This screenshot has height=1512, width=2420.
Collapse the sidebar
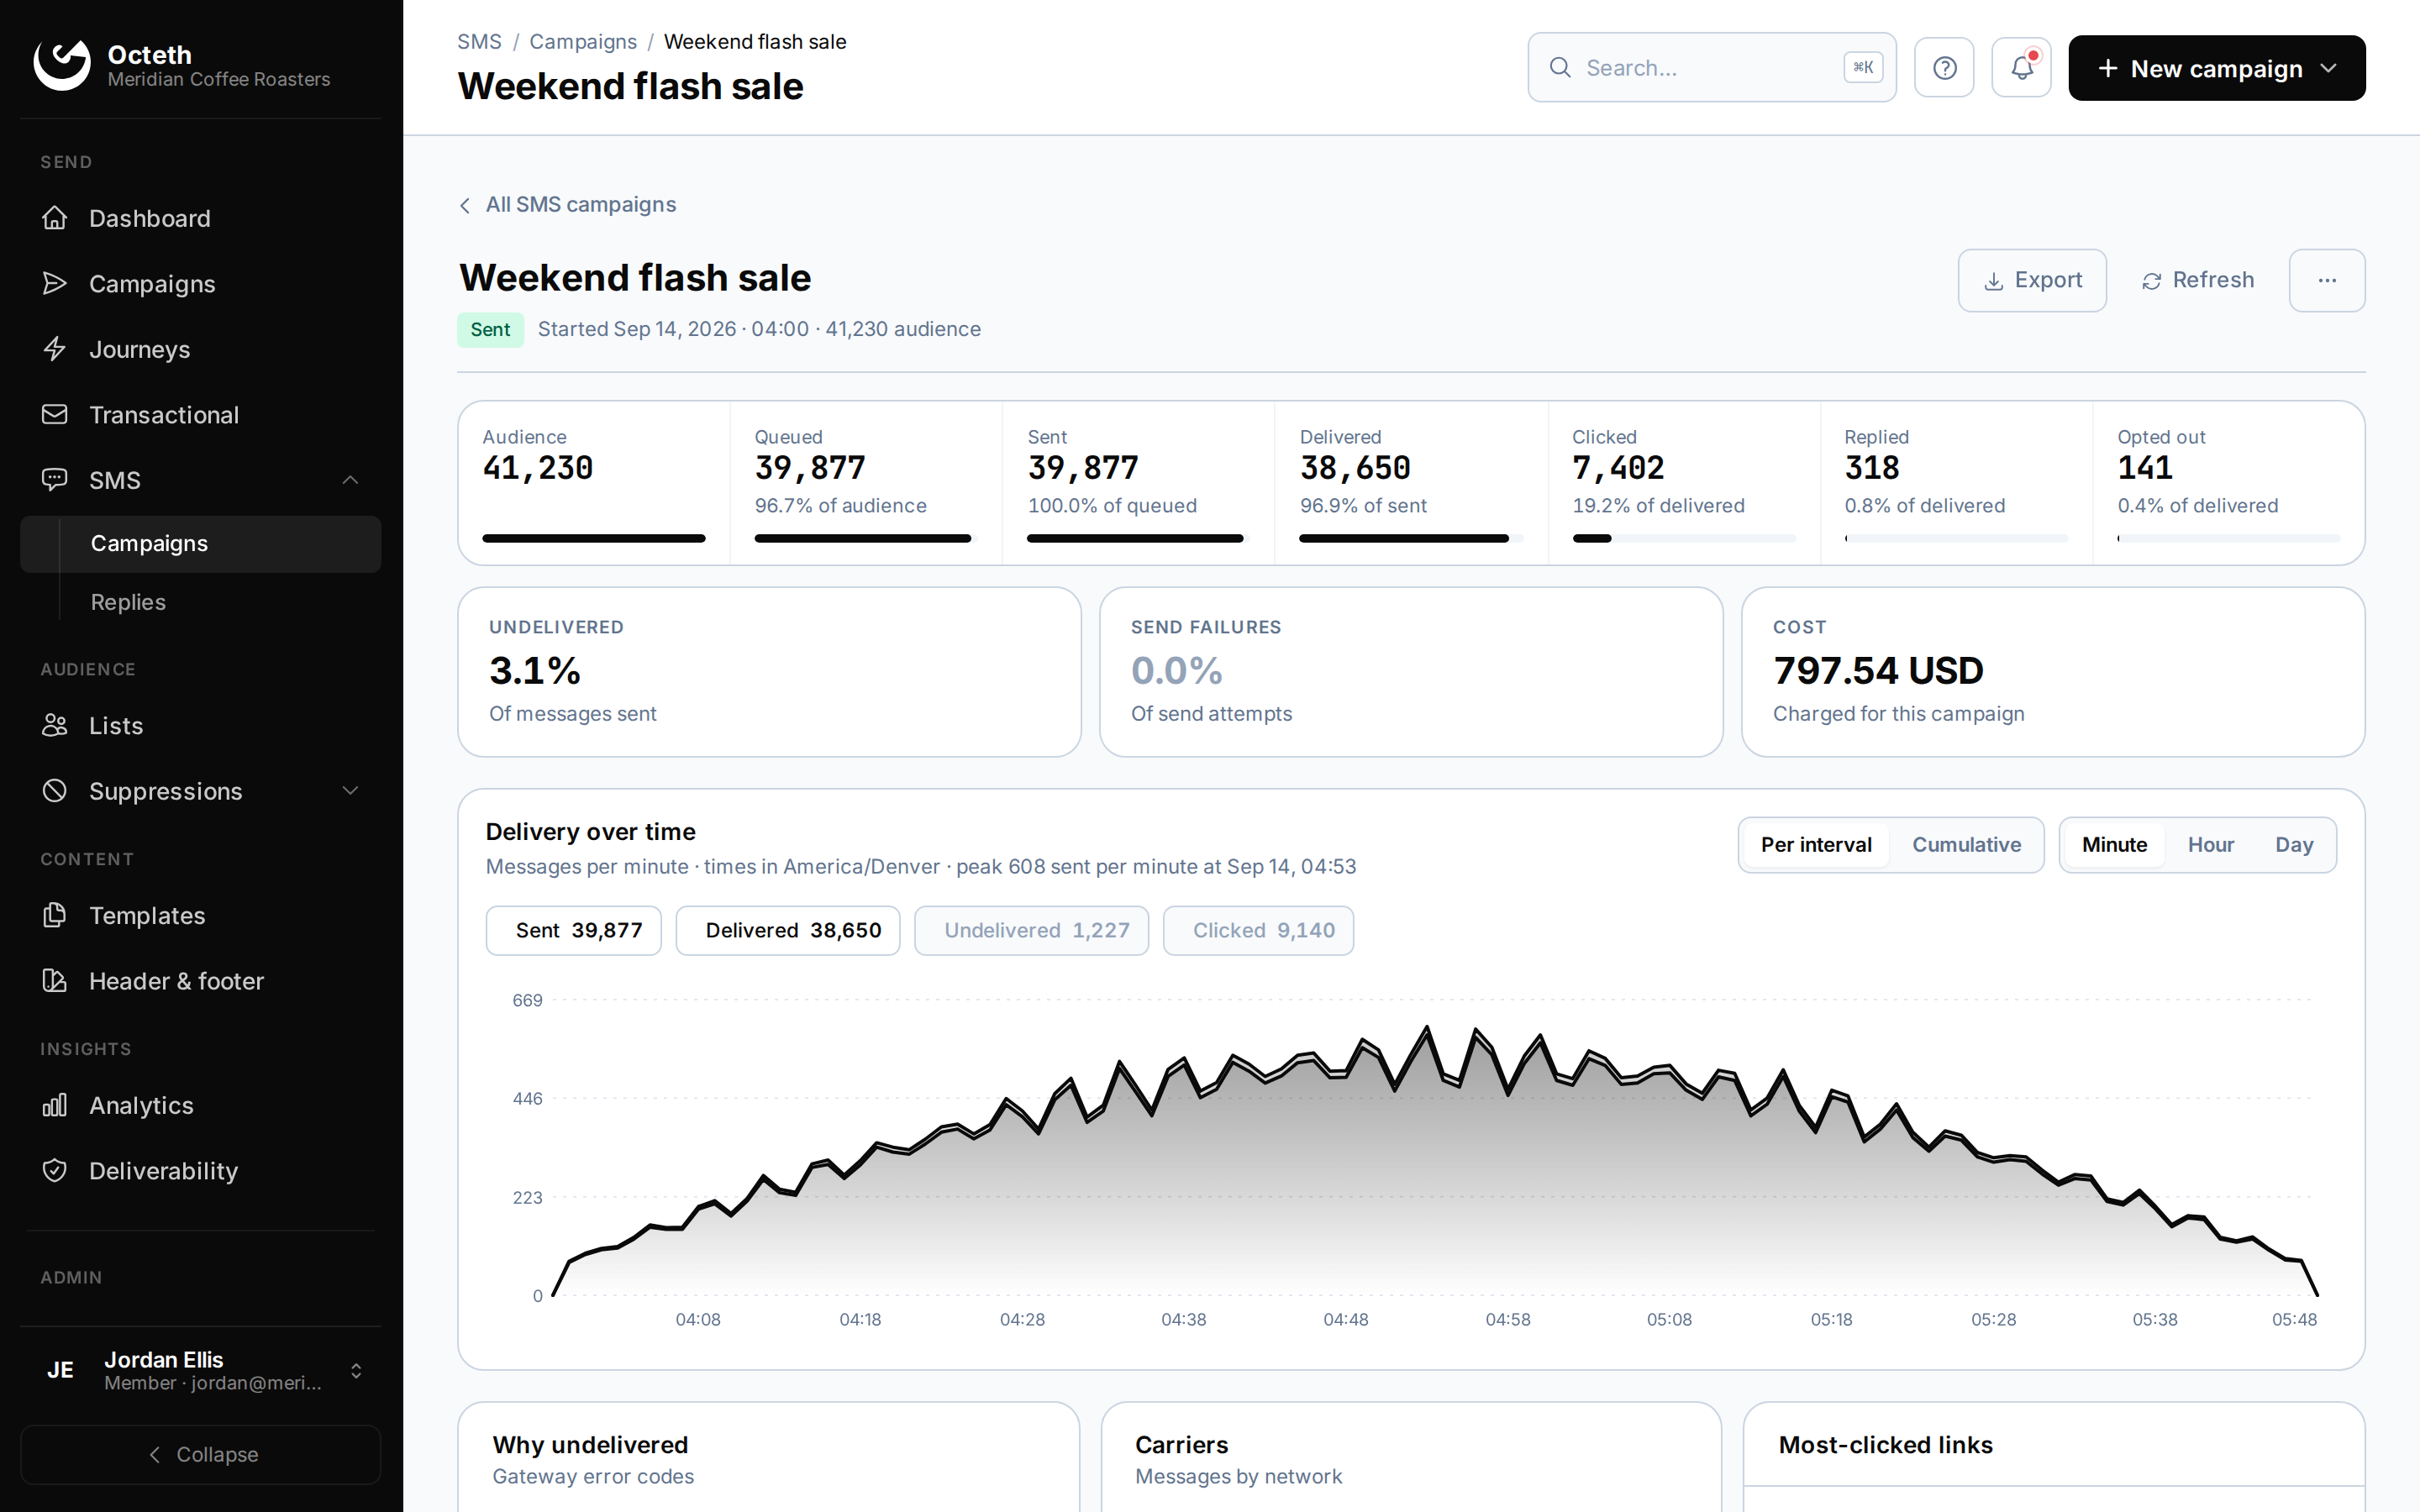point(200,1454)
